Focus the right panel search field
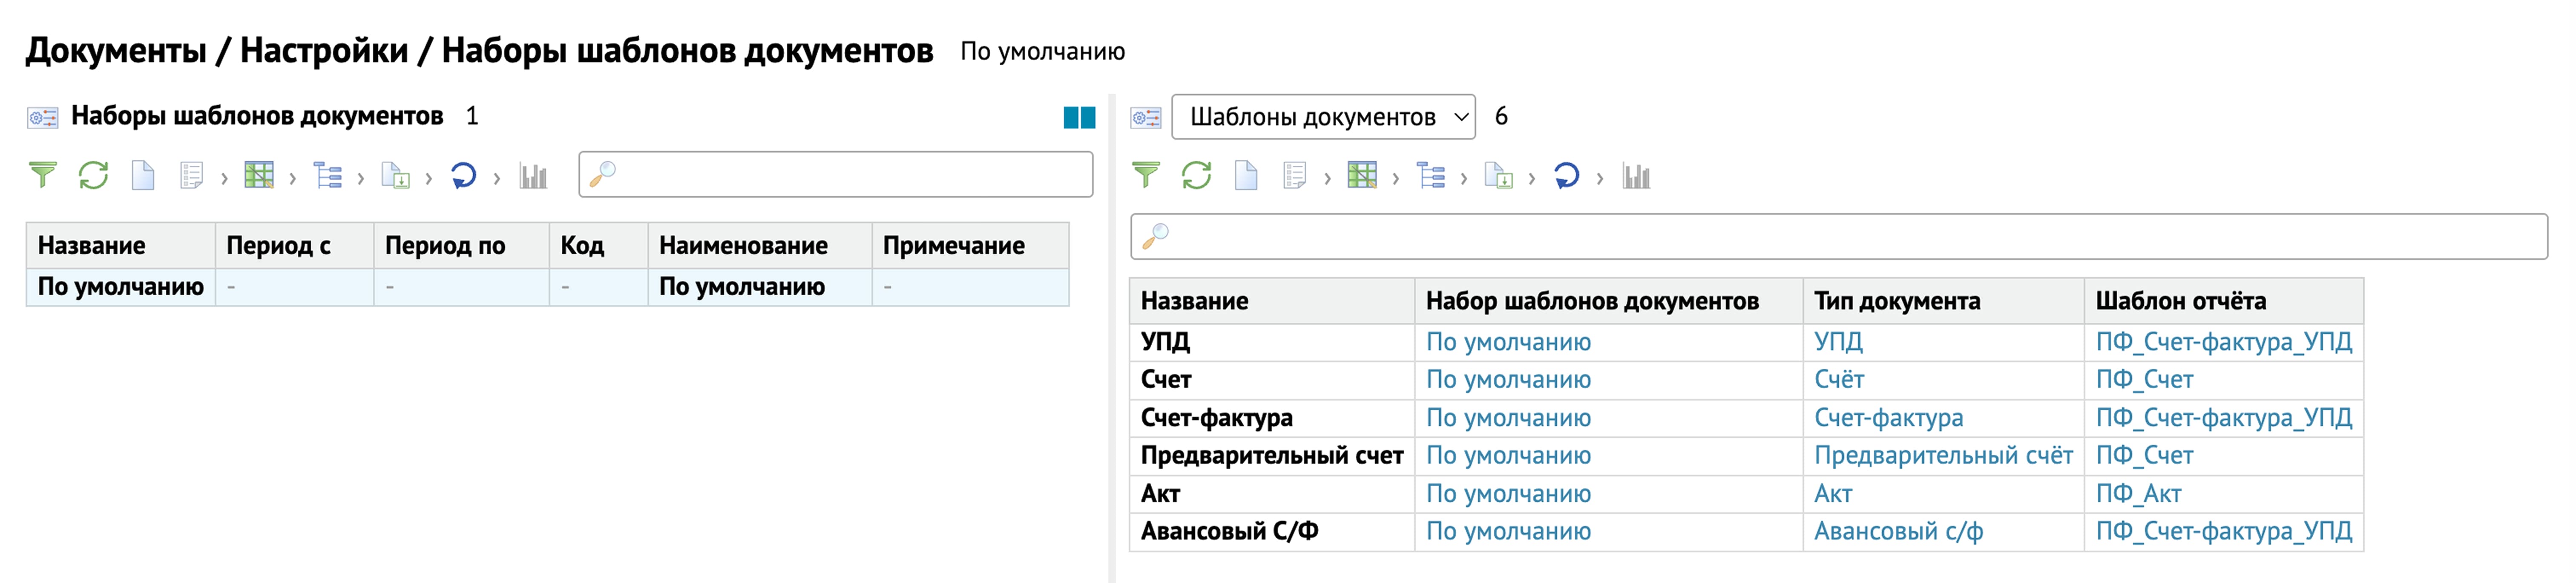 [x=1839, y=236]
